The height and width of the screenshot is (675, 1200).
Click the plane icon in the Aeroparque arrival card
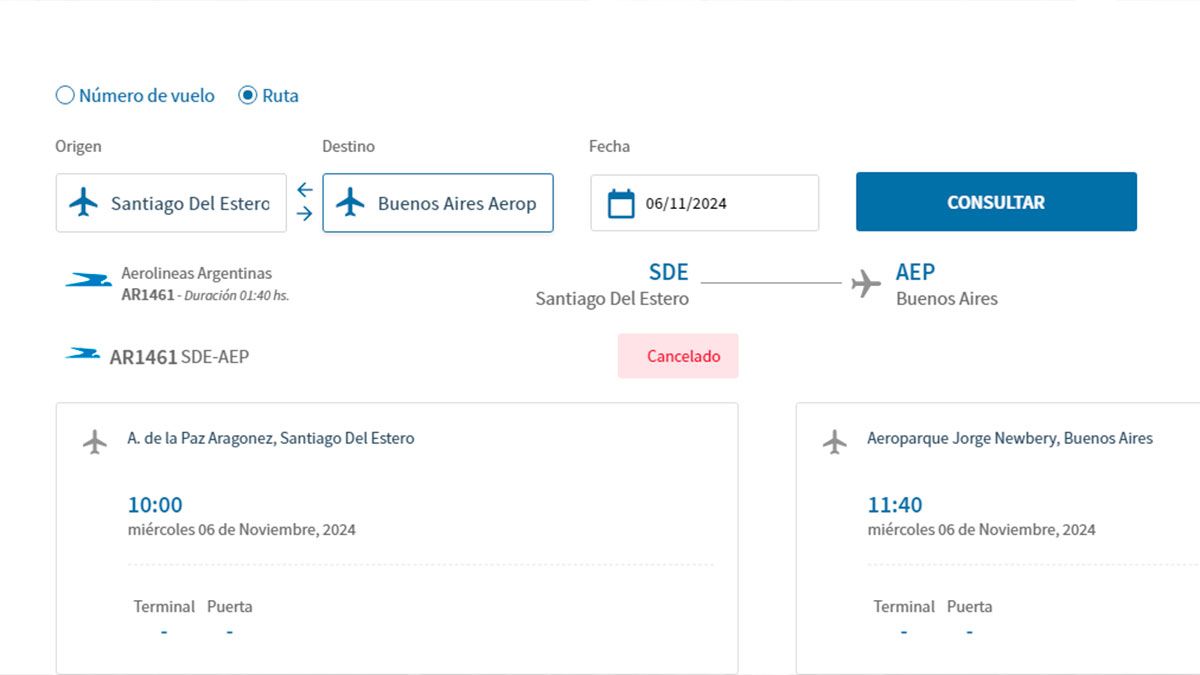click(835, 441)
